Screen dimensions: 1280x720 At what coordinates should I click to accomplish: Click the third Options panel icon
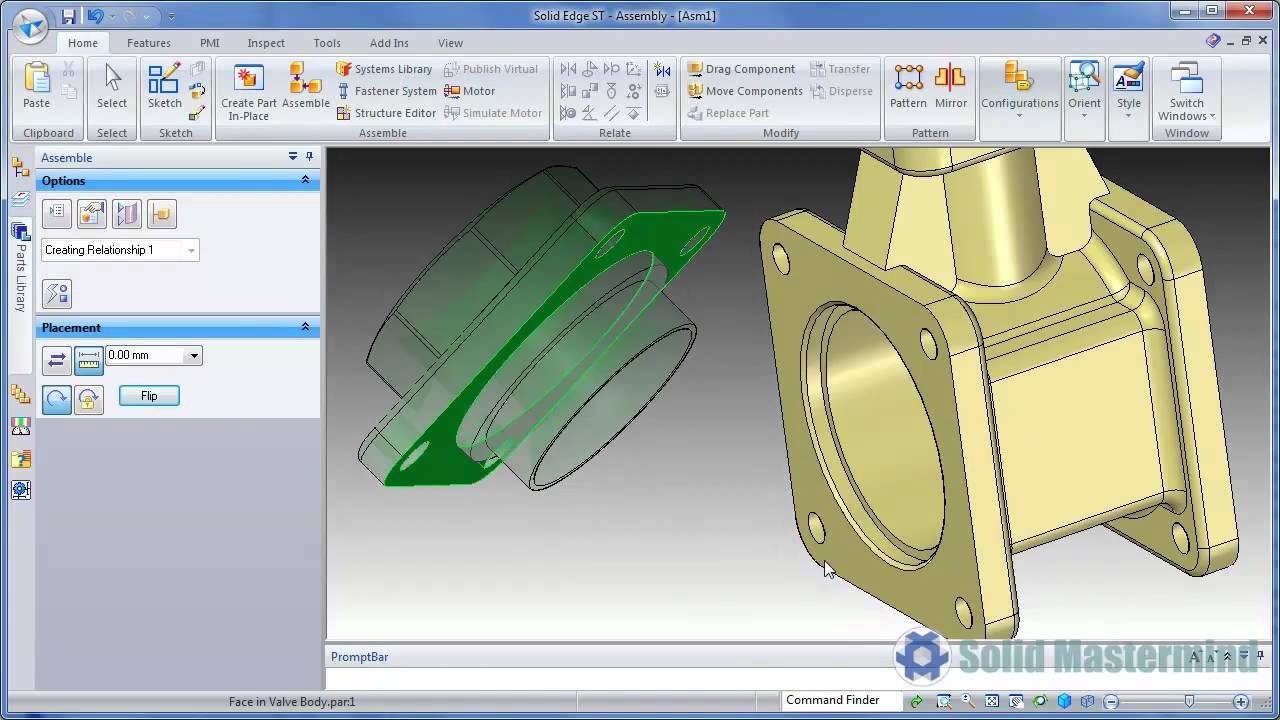click(127, 213)
